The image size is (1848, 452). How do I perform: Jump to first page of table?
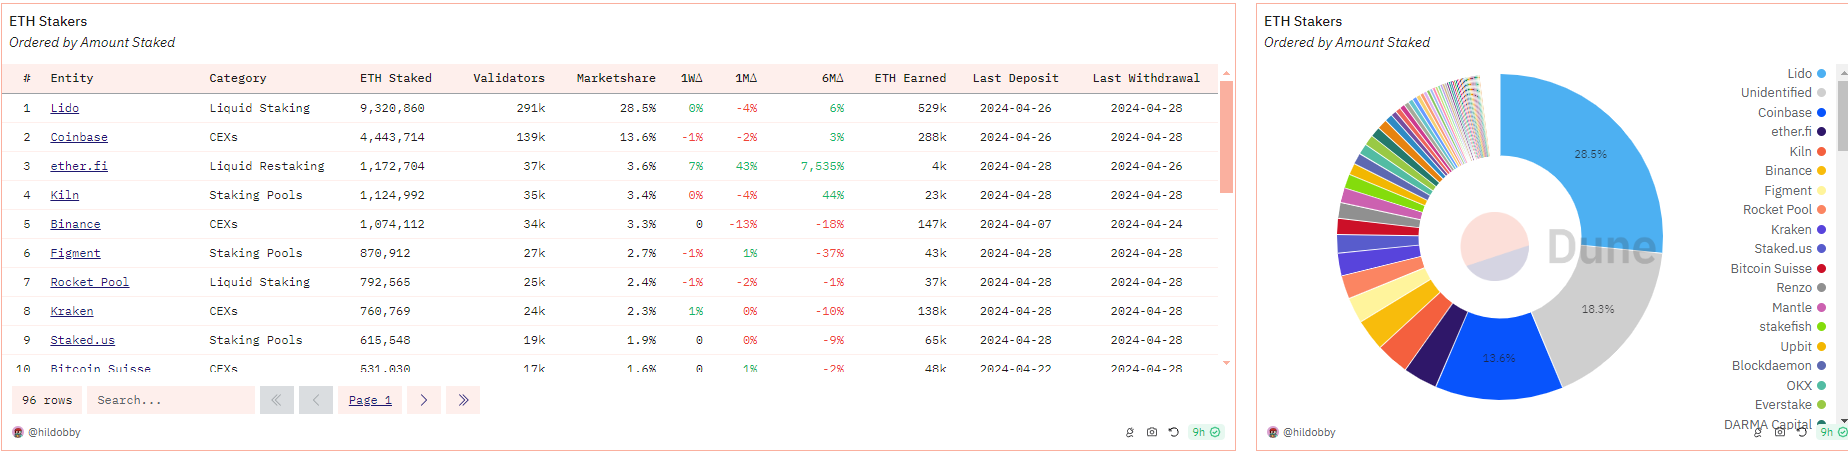276,400
